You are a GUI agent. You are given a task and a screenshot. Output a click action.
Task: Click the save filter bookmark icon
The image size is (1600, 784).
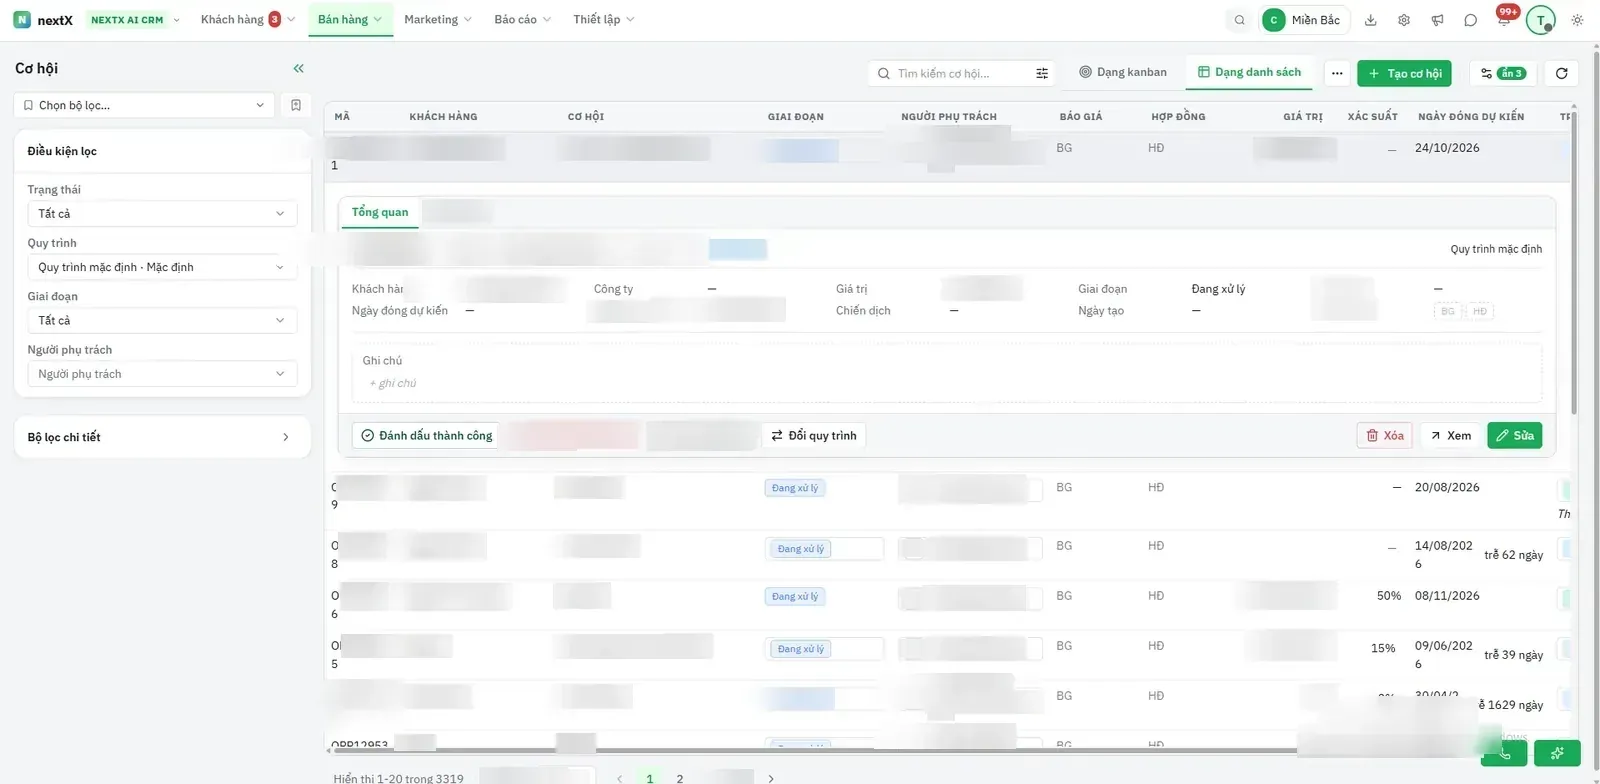tap(296, 105)
